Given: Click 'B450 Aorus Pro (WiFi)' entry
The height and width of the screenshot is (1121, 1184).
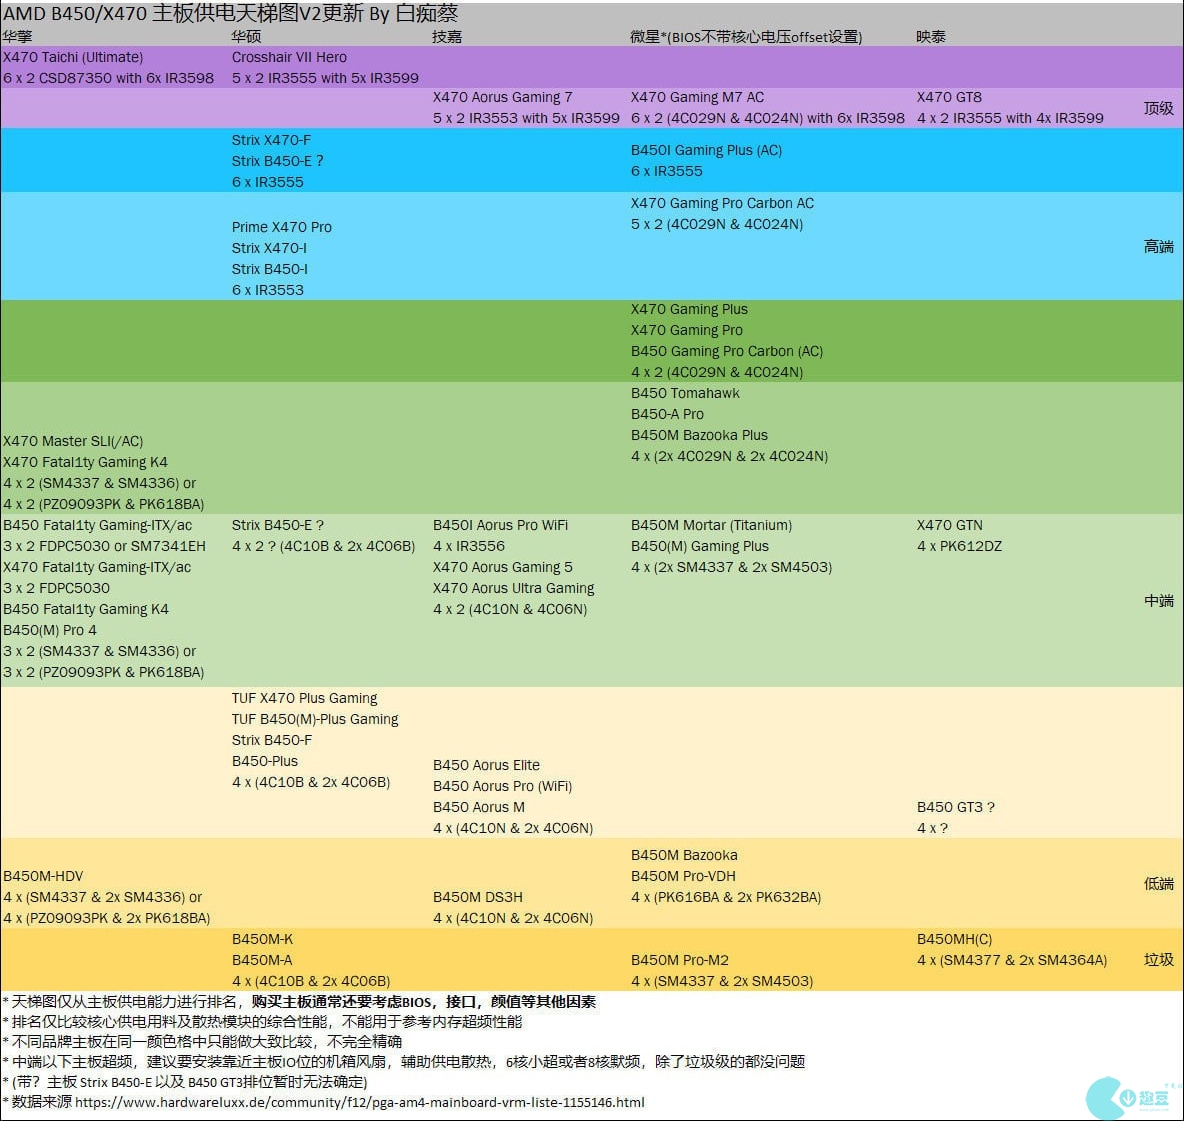Looking at the screenshot, I should (x=503, y=787).
